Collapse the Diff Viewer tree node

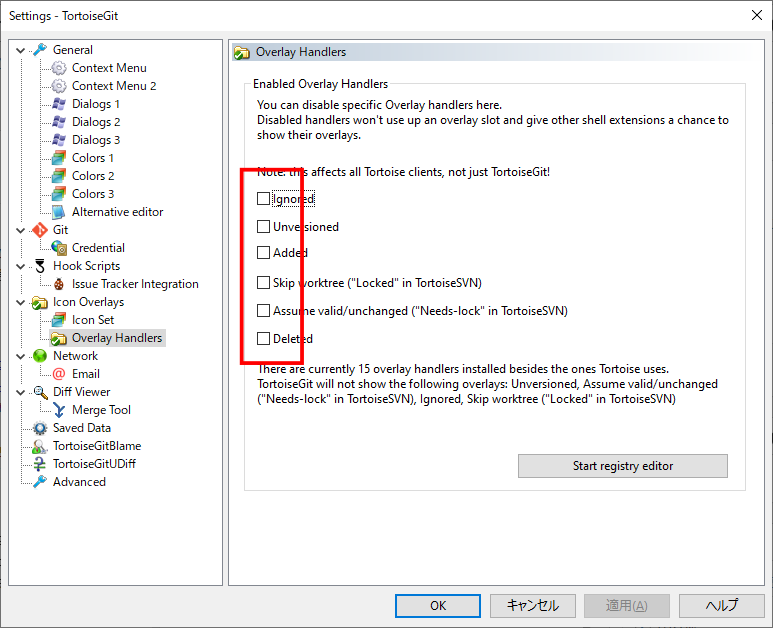point(21,392)
